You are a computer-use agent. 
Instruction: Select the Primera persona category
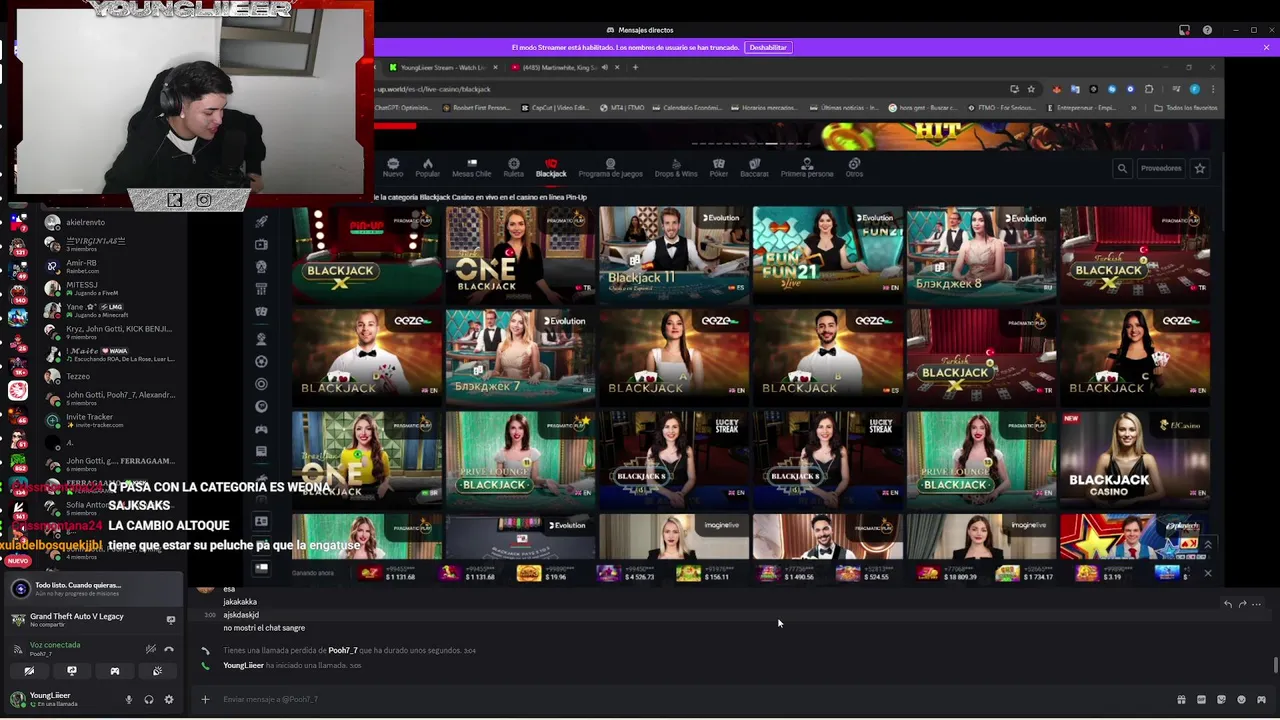point(806,167)
